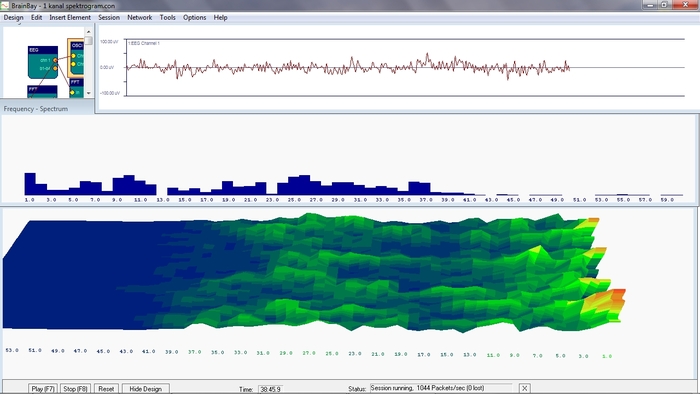Click the OSCI first input port
The height and width of the screenshot is (394, 700).
73,56
